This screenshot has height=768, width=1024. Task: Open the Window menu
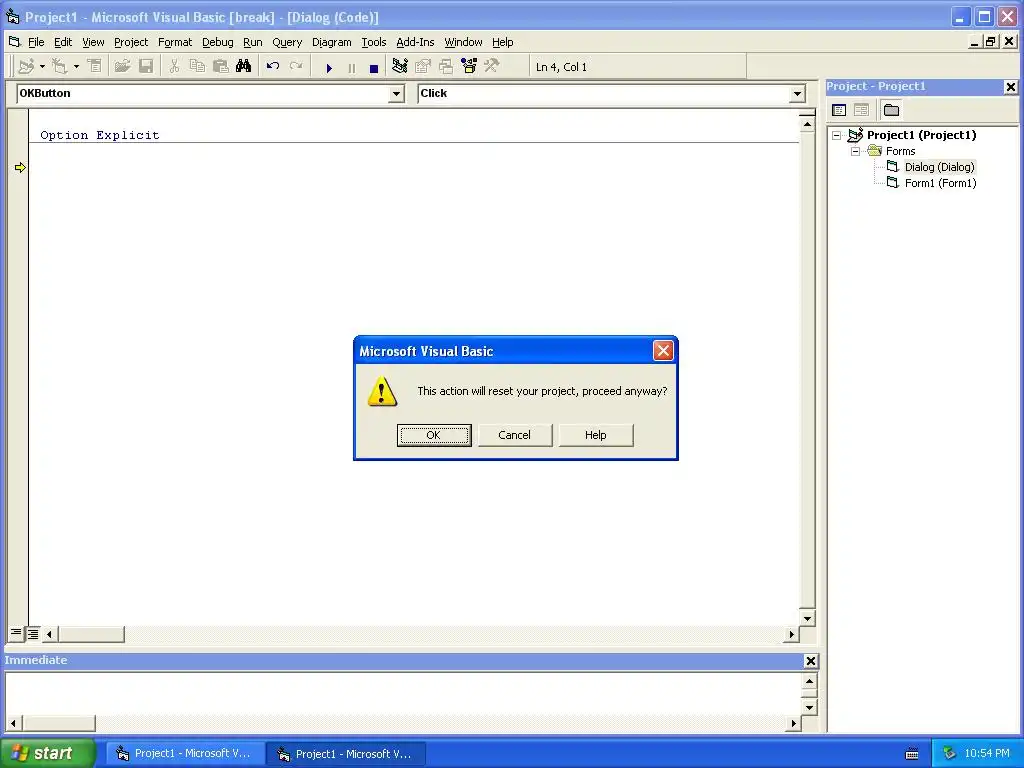pos(463,42)
